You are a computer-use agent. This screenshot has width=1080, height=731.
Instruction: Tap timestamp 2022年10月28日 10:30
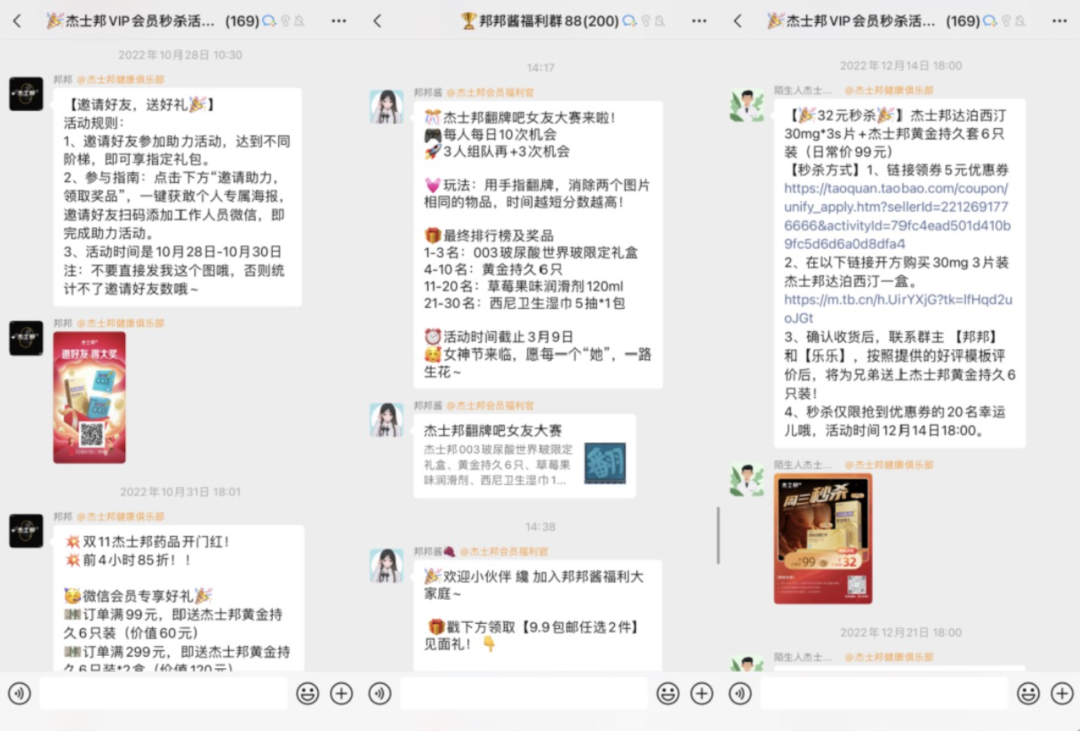coord(180,54)
